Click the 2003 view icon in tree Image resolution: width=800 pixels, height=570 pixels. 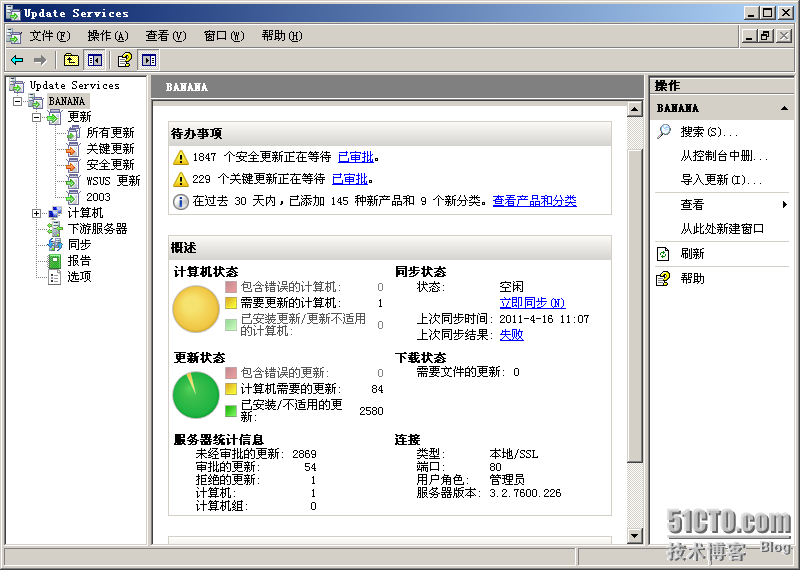pos(73,197)
